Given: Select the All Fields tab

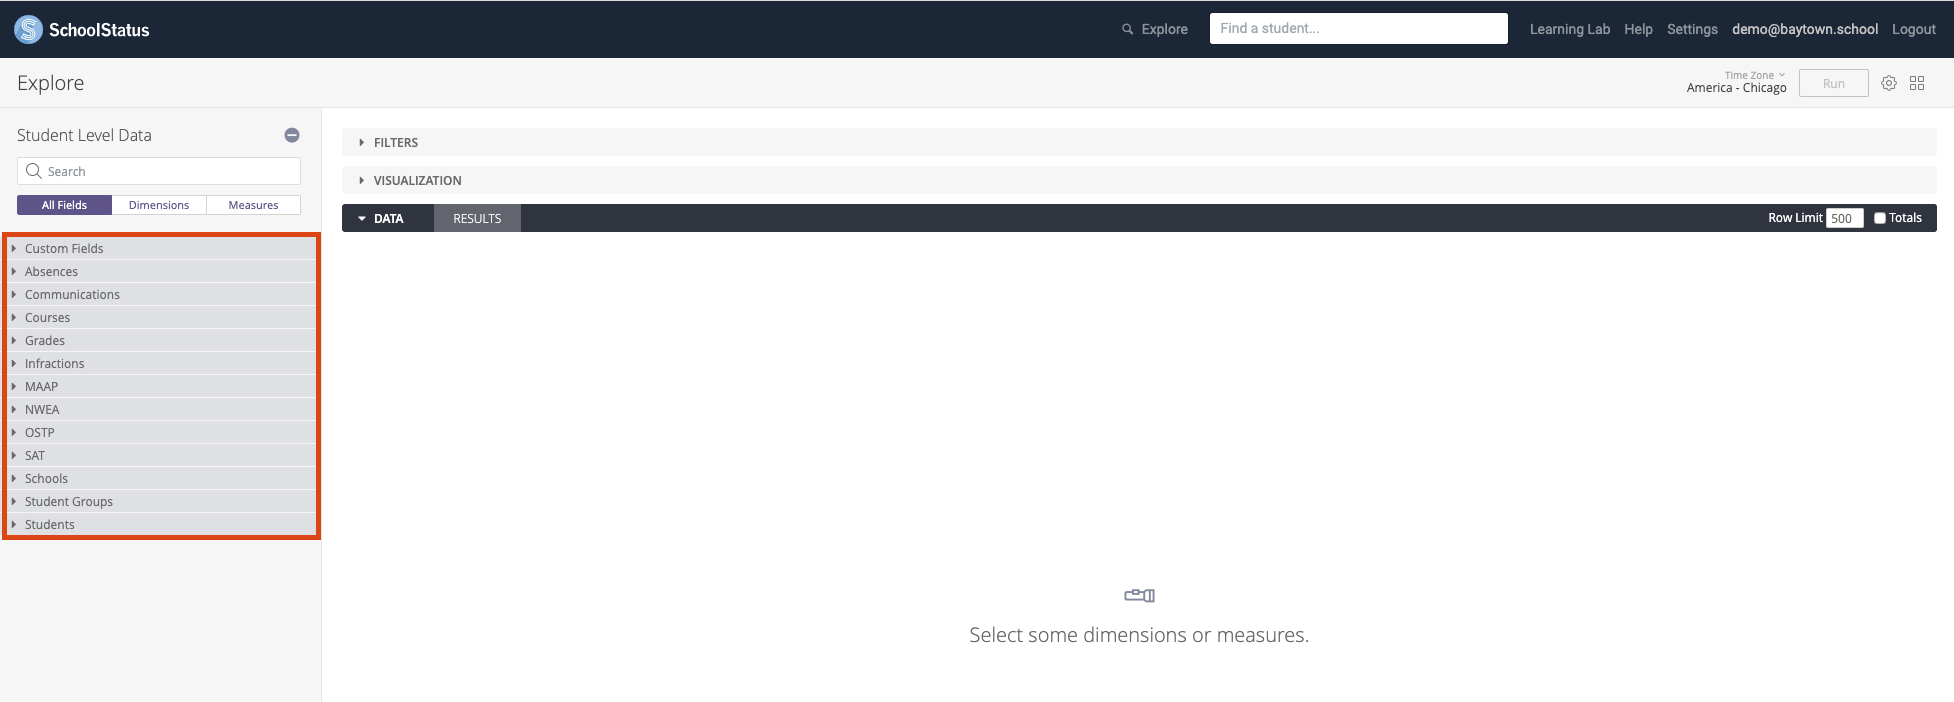Looking at the screenshot, I should (64, 205).
